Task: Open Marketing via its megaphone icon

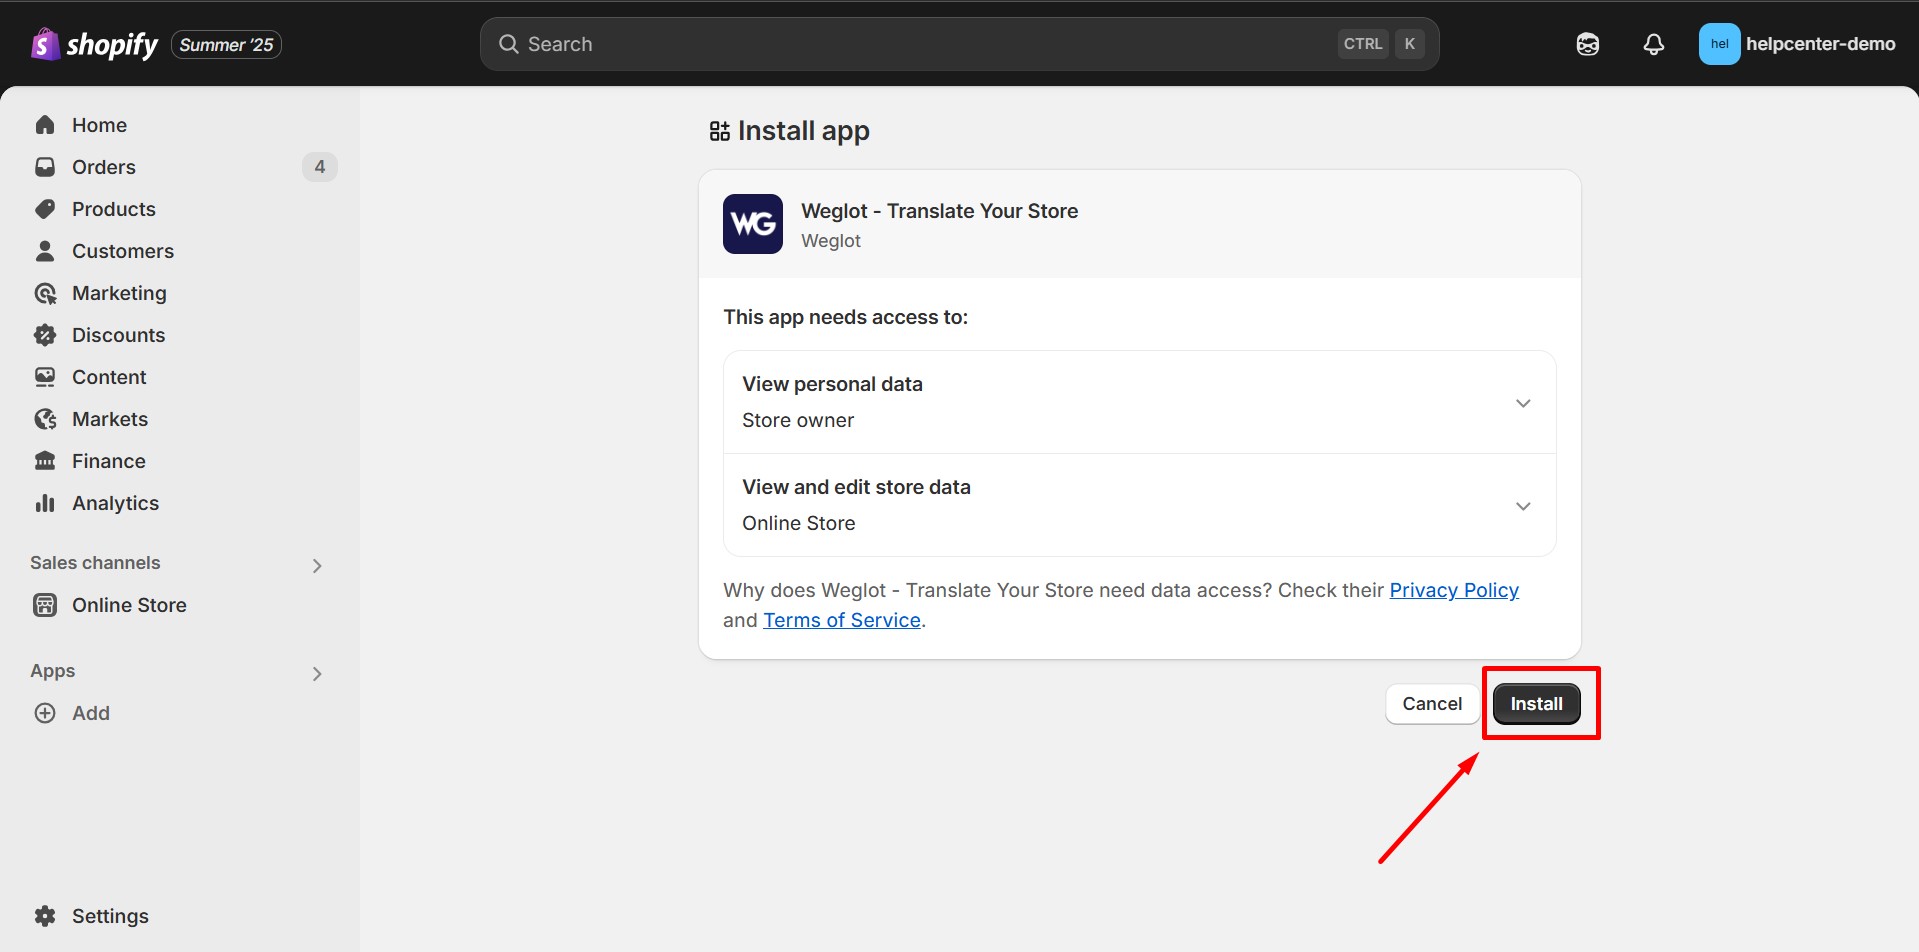Action: pyautogui.click(x=46, y=292)
